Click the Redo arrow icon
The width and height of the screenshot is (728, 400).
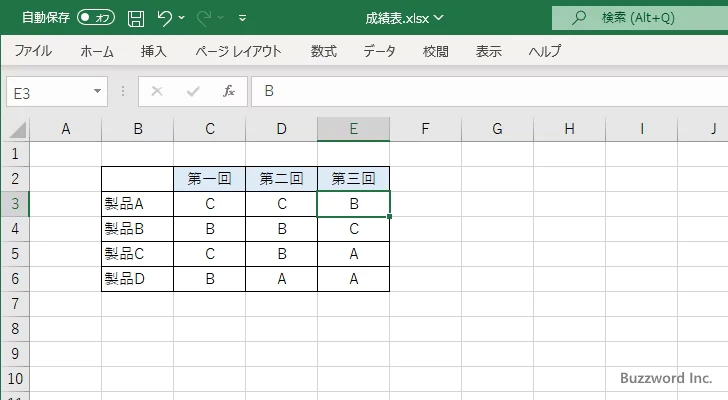(204, 18)
